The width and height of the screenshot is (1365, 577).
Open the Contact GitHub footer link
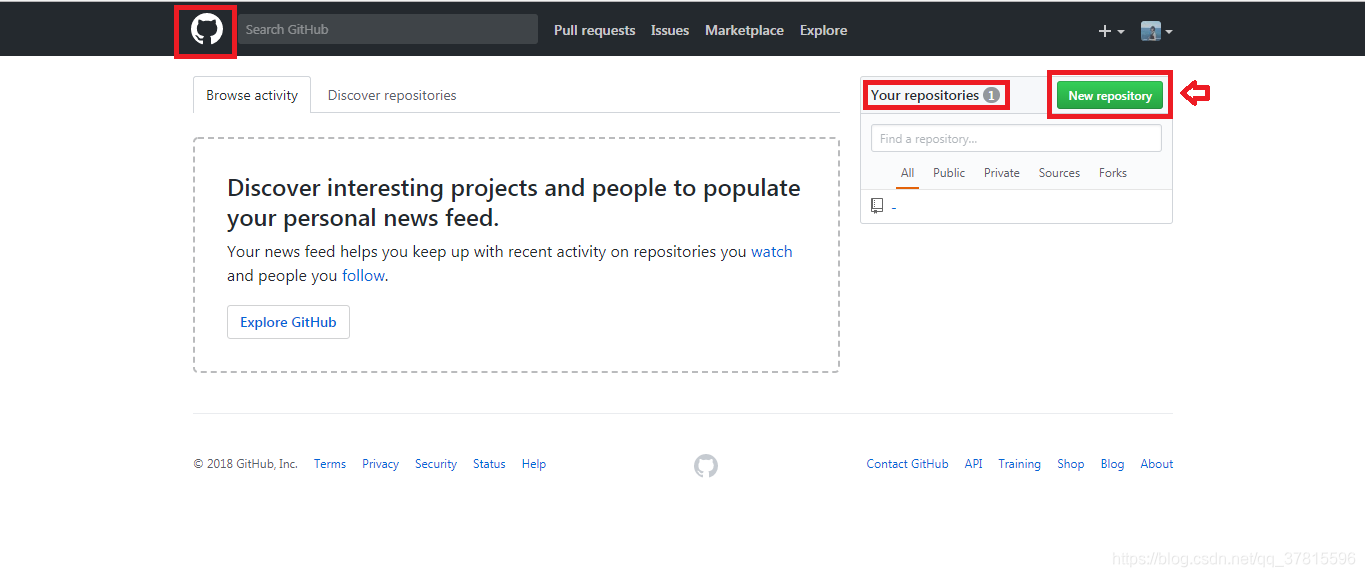tap(907, 464)
